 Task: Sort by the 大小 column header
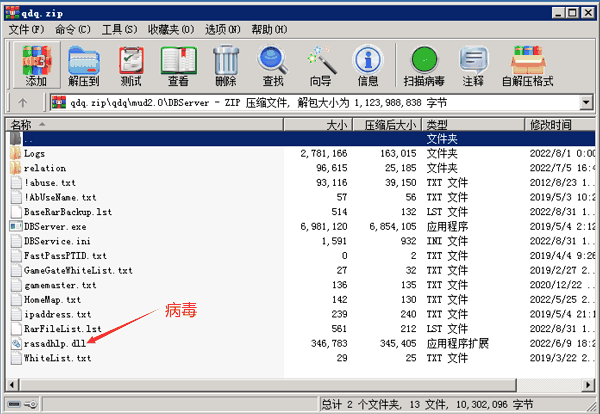pyautogui.click(x=318, y=125)
